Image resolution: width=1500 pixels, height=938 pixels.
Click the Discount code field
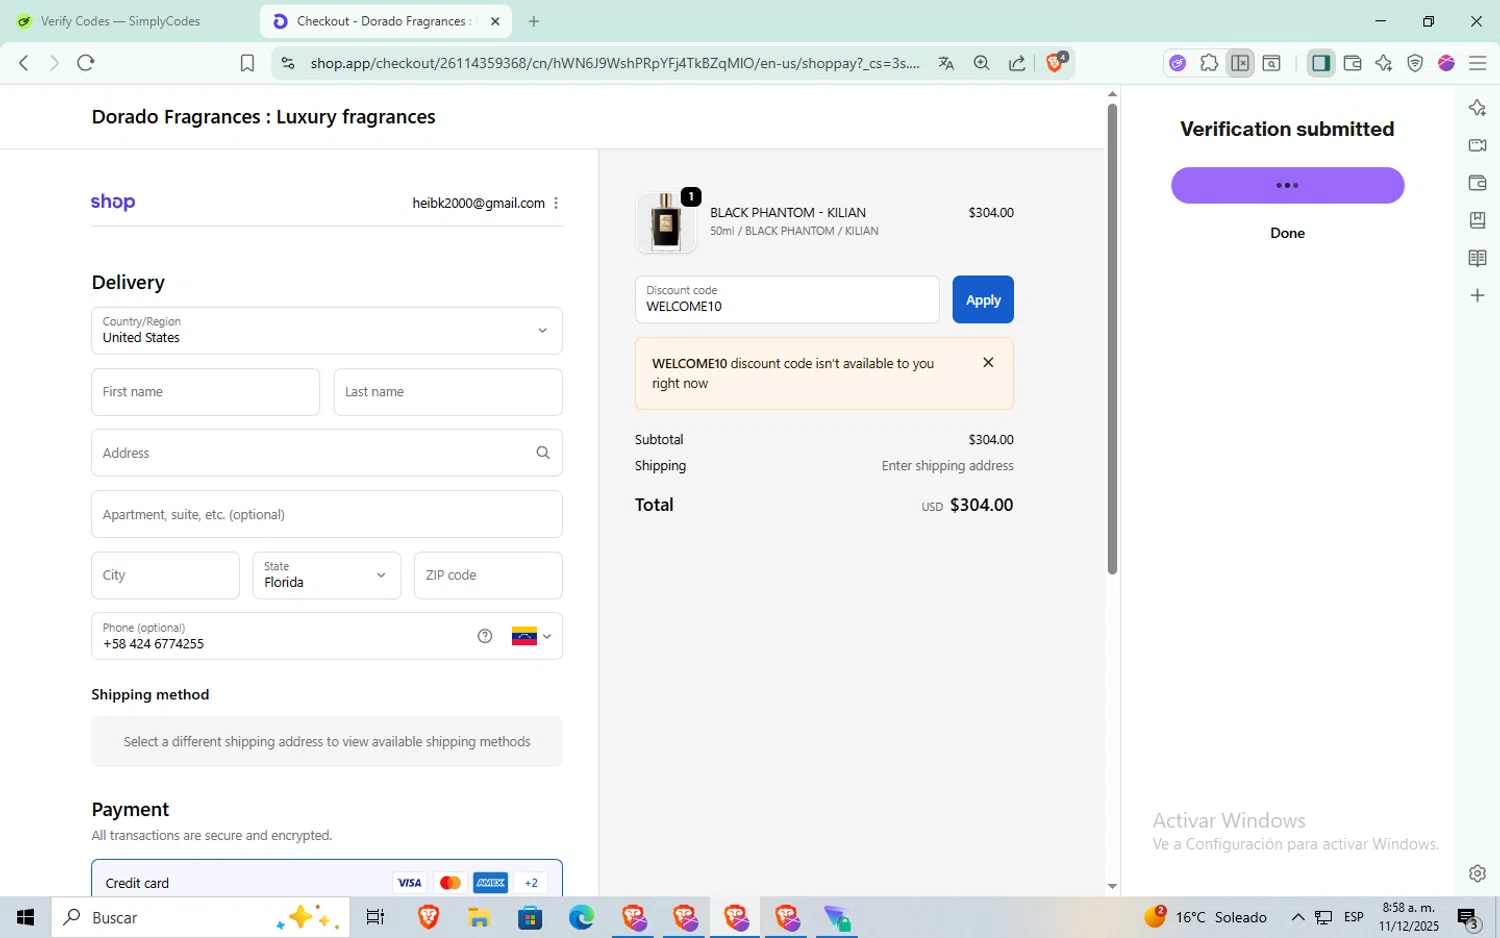(787, 299)
